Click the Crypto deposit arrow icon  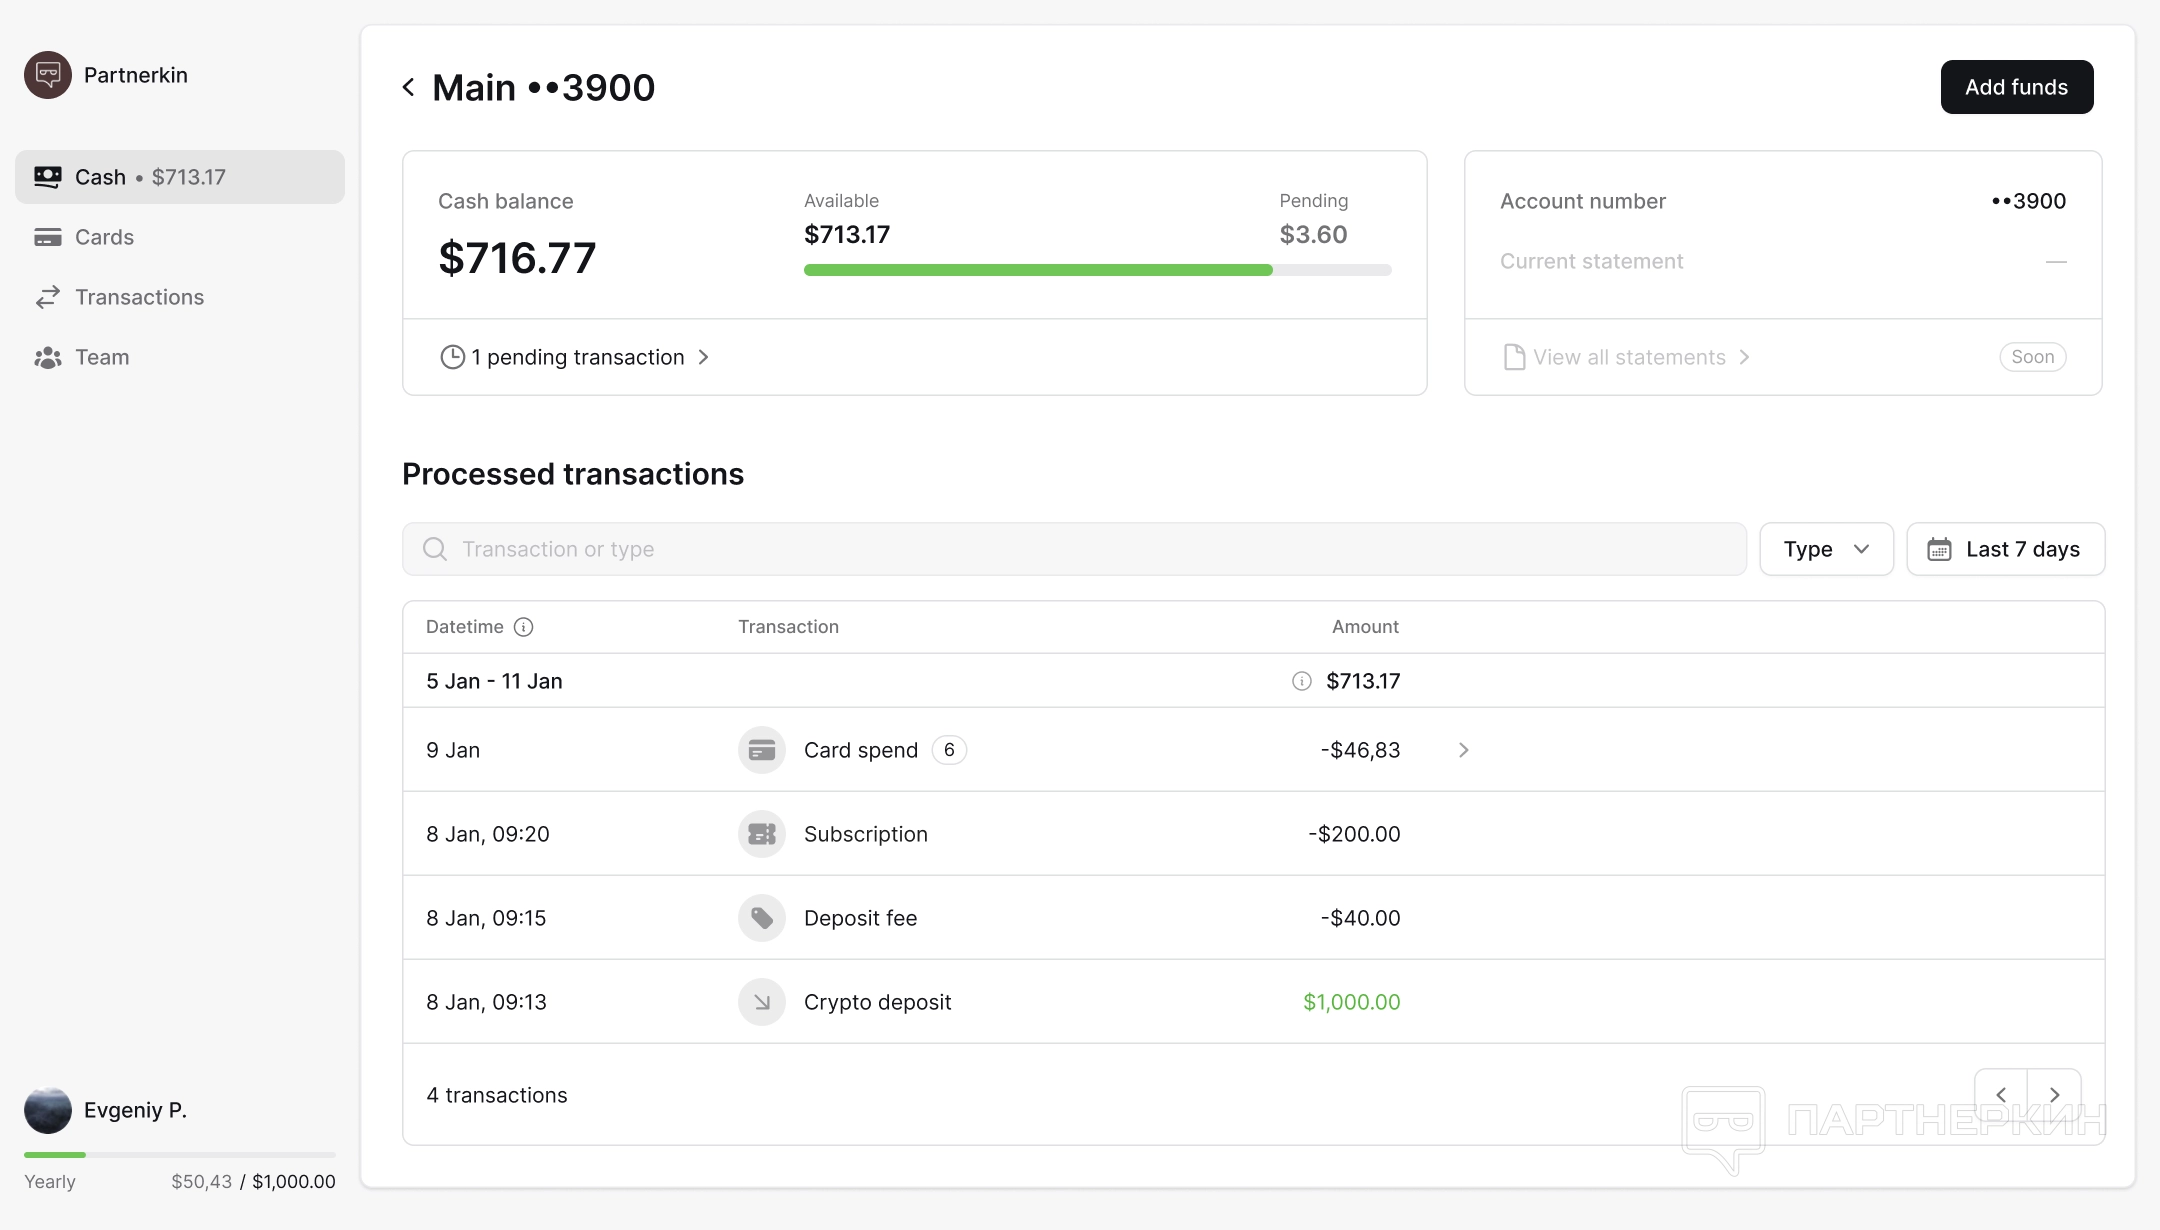tap(761, 1002)
